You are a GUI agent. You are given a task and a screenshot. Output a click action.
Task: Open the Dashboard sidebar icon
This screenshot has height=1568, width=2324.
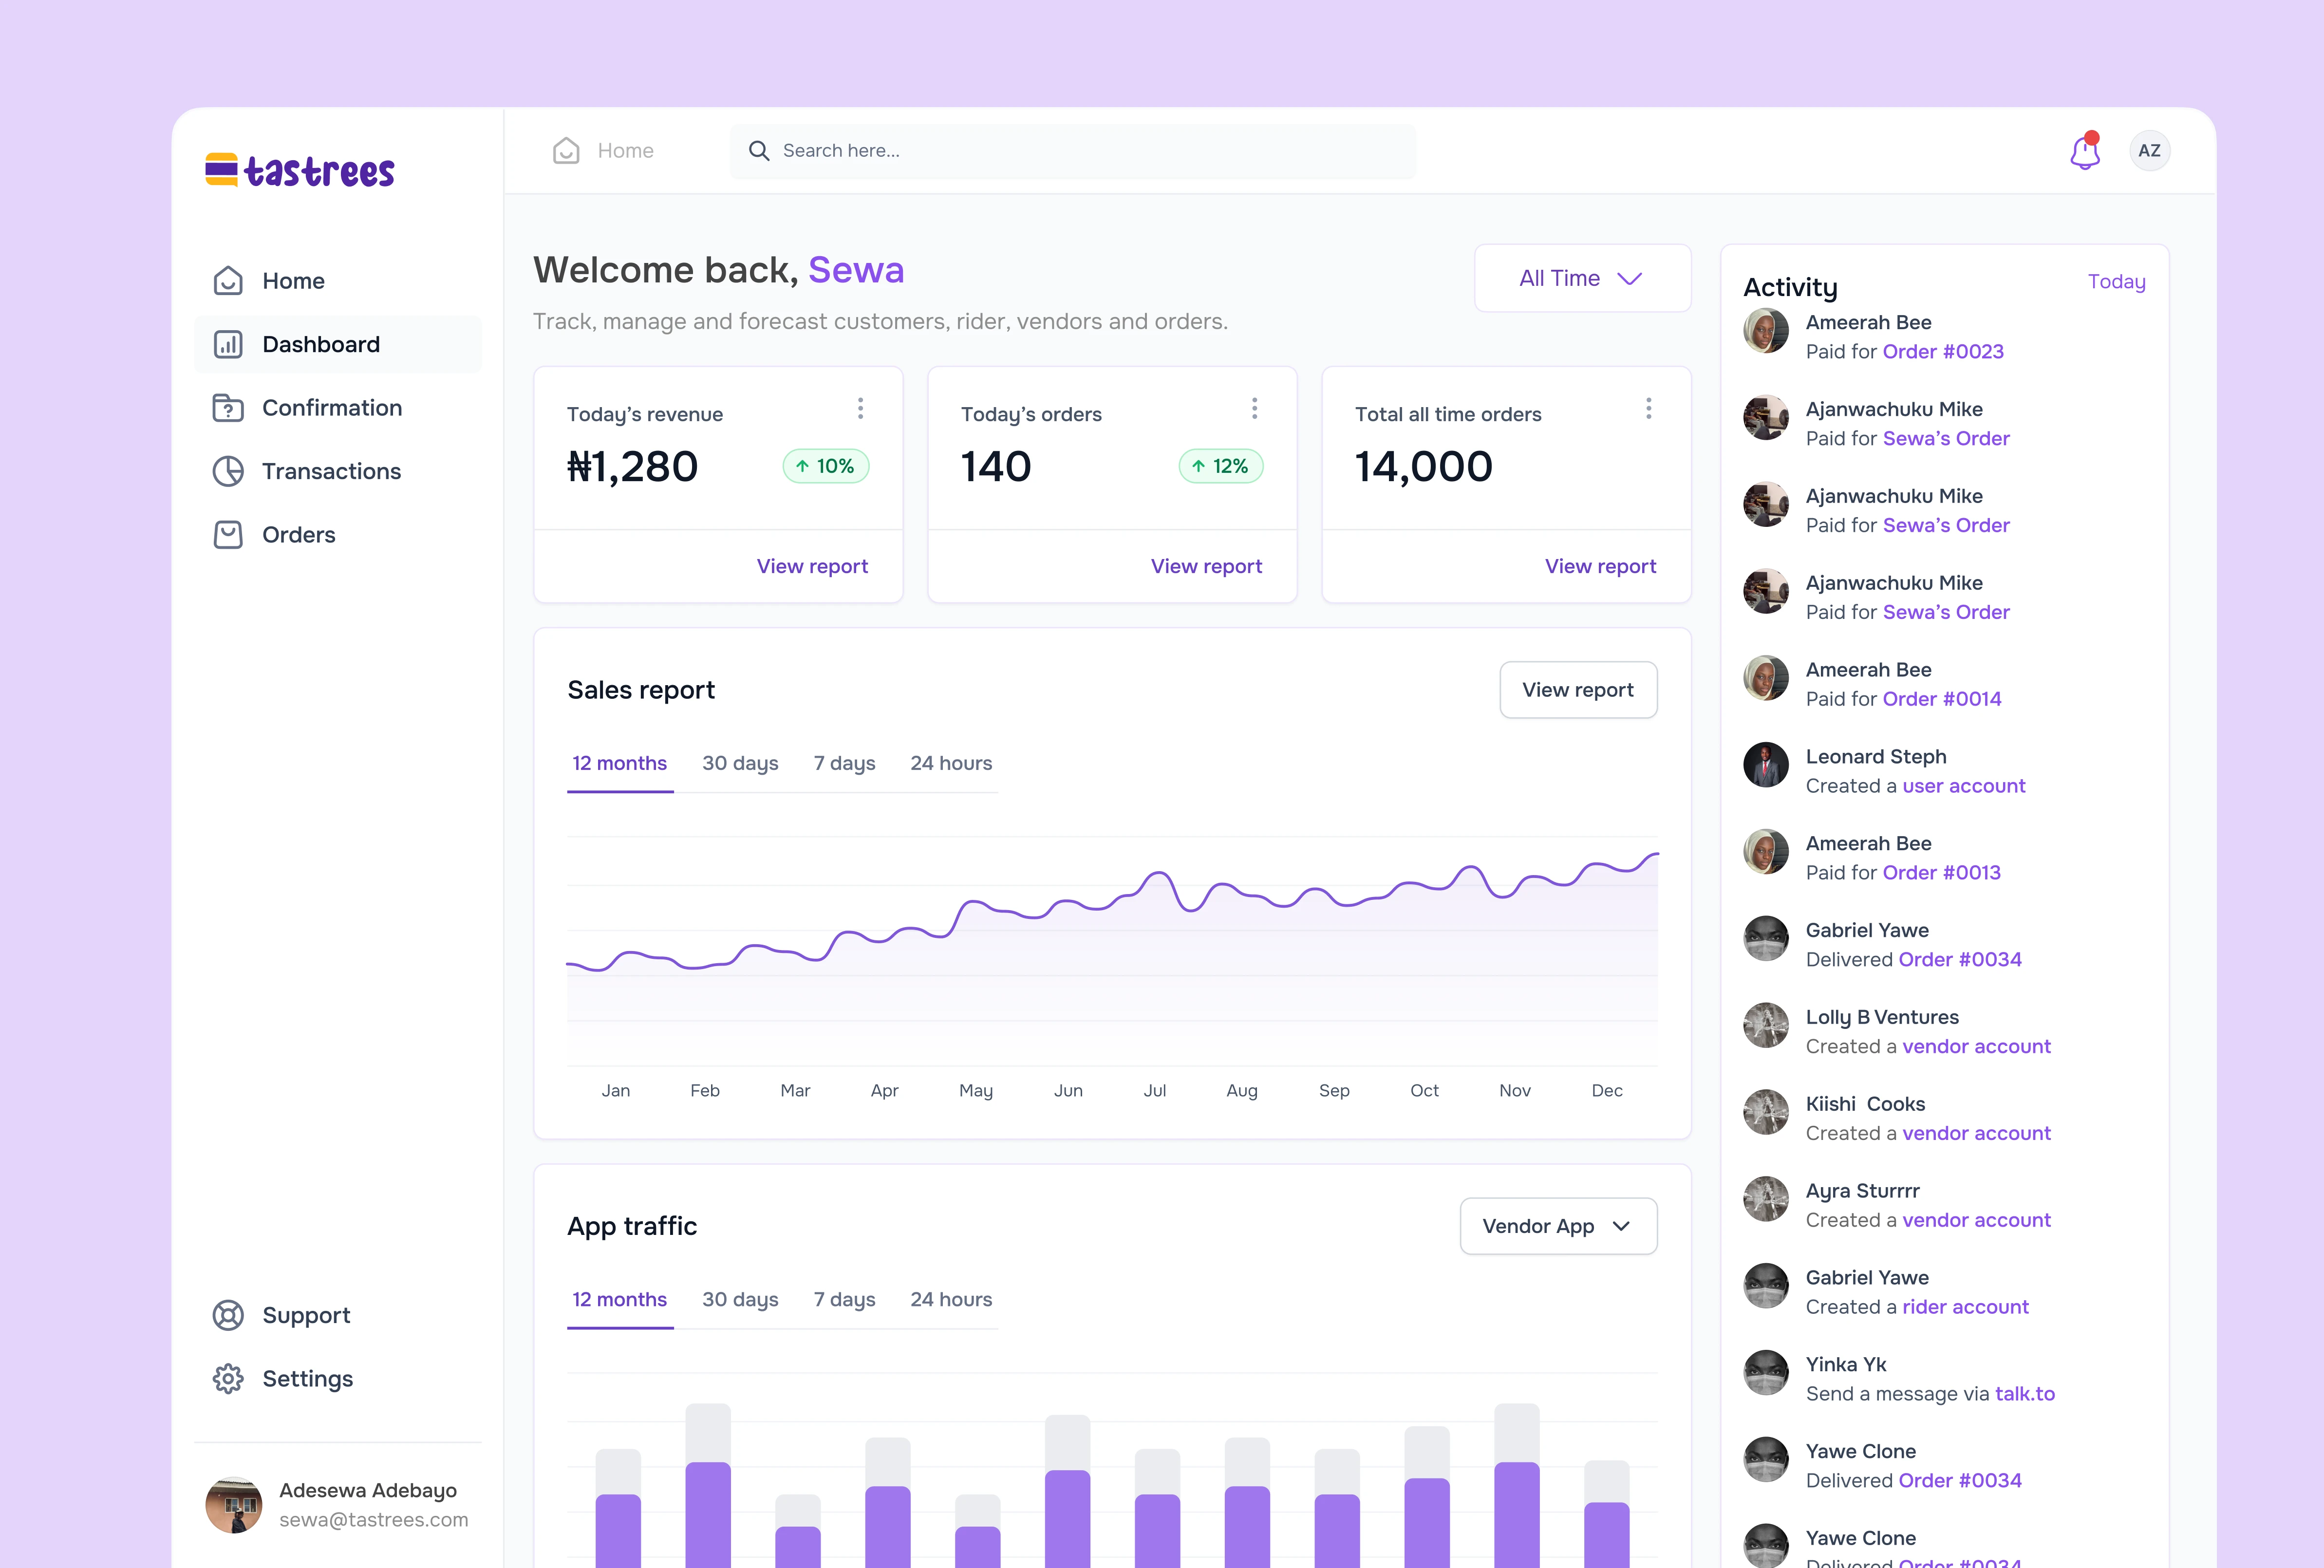tap(228, 345)
